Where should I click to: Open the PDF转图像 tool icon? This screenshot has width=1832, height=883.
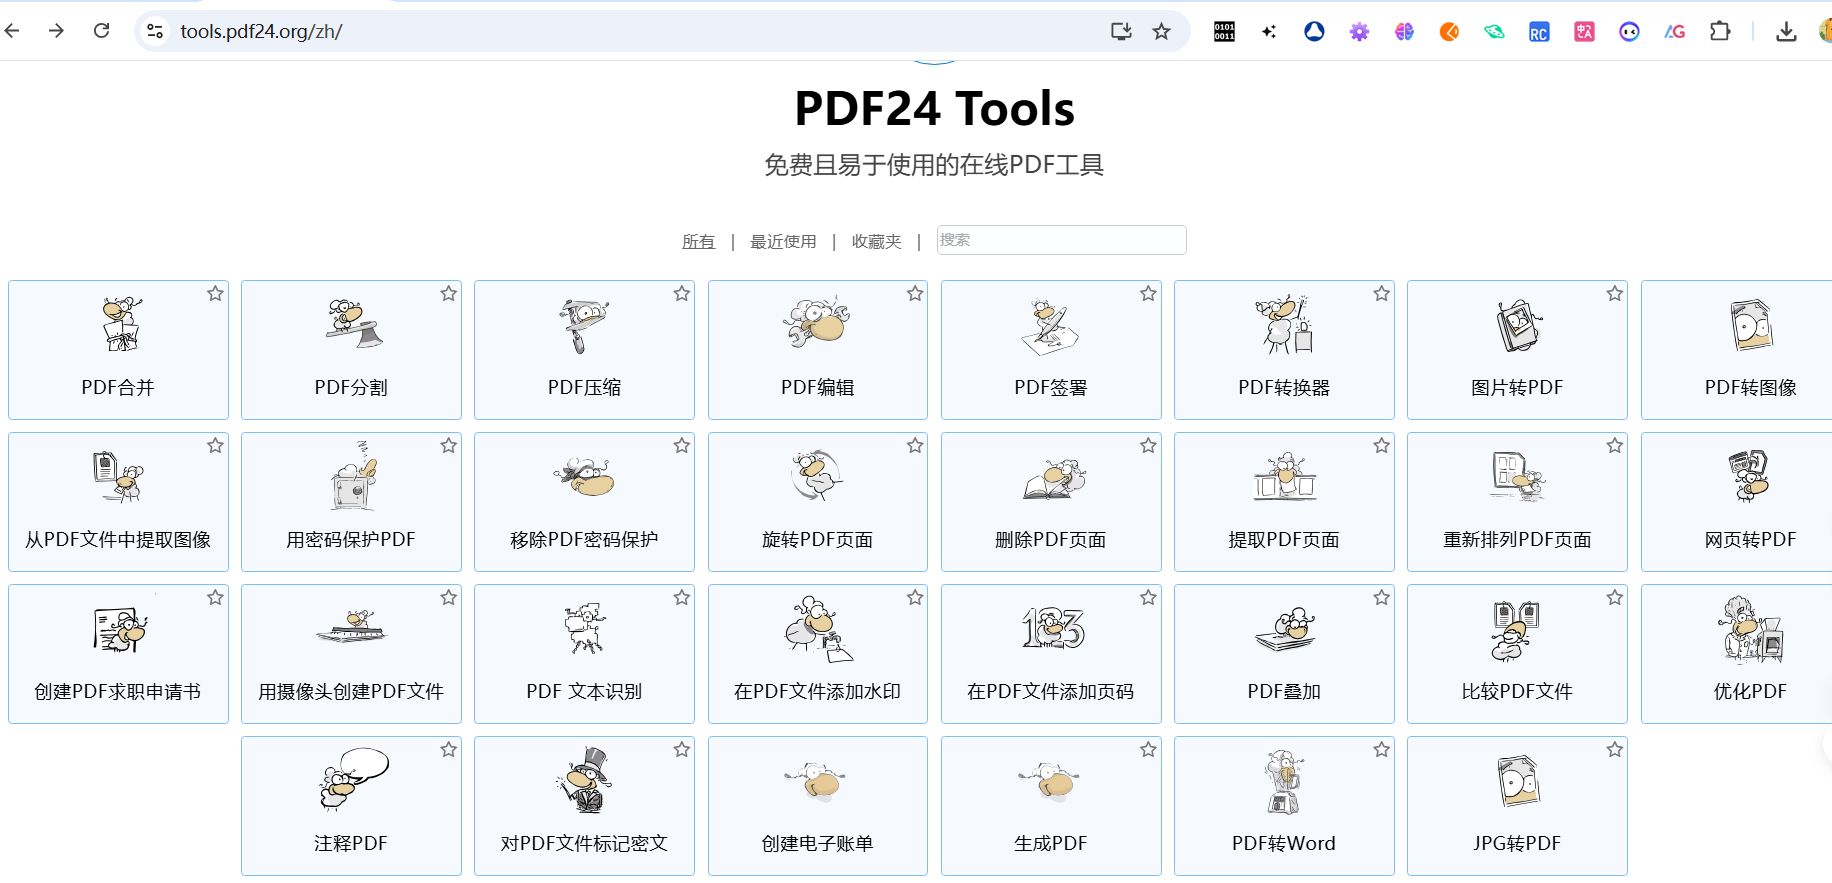(1751, 324)
